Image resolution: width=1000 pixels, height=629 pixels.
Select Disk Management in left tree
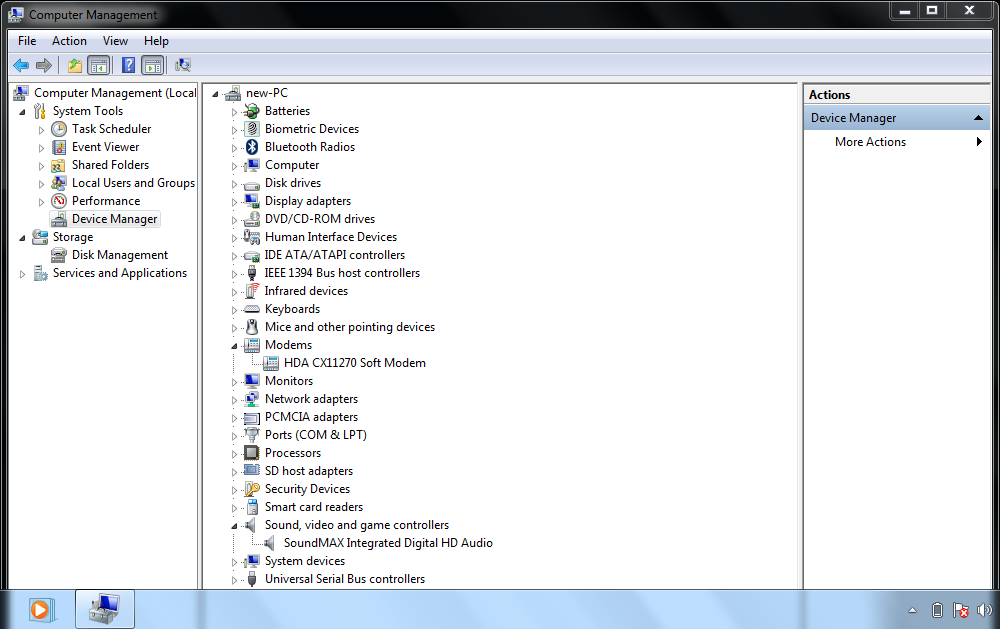(x=120, y=255)
